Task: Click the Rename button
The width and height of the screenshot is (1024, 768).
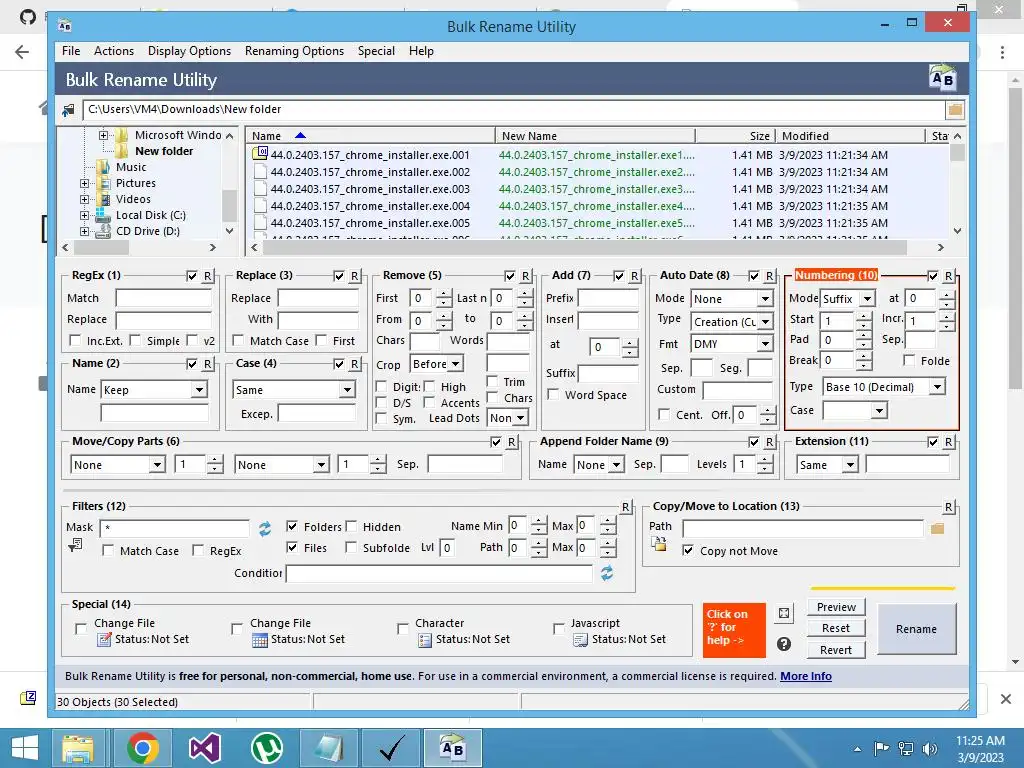Action: coord(916,629)
